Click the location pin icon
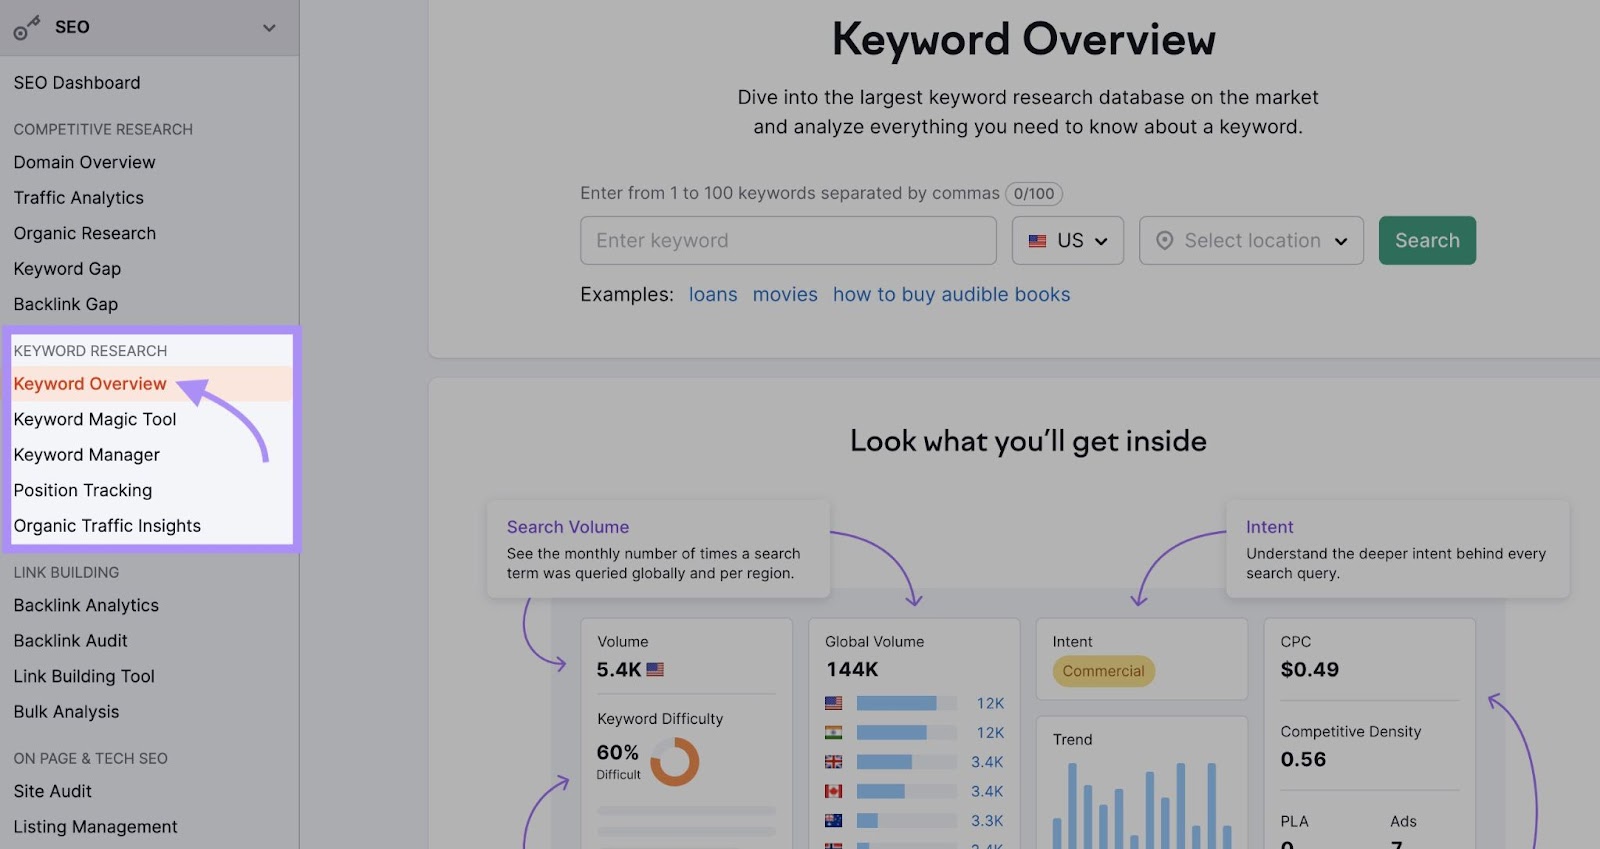 1164,241
